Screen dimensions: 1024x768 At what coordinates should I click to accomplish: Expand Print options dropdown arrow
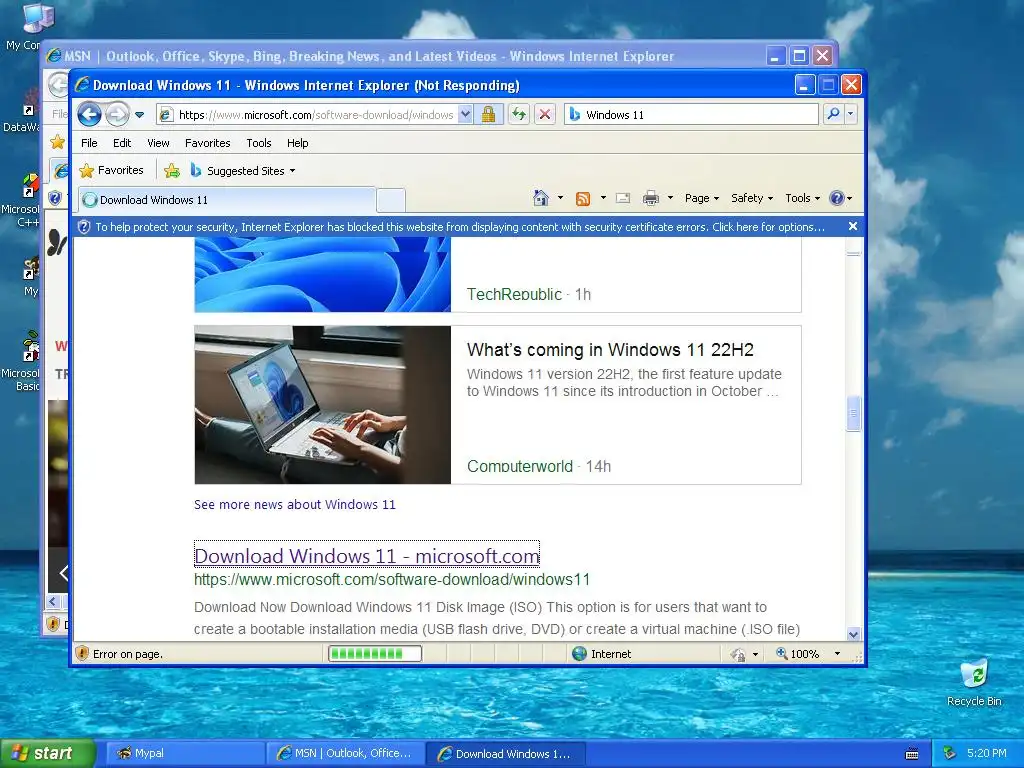click(670, 198)
